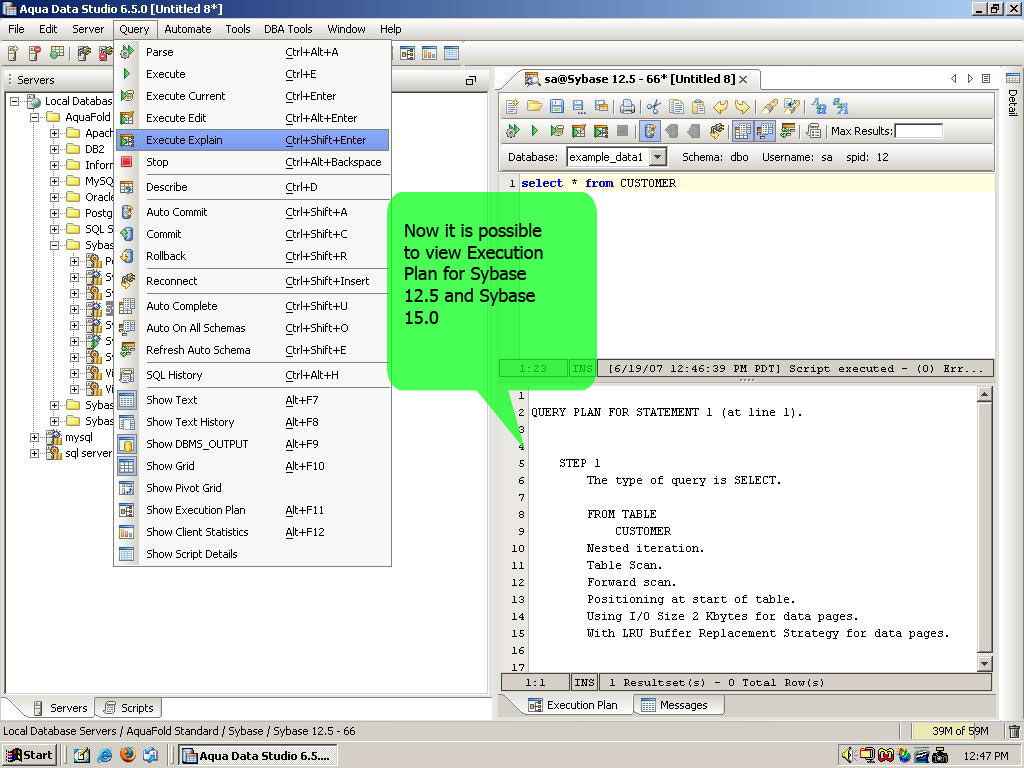
Task: Click the Execute Edit toolbar icon
Action: coord(579,131)
